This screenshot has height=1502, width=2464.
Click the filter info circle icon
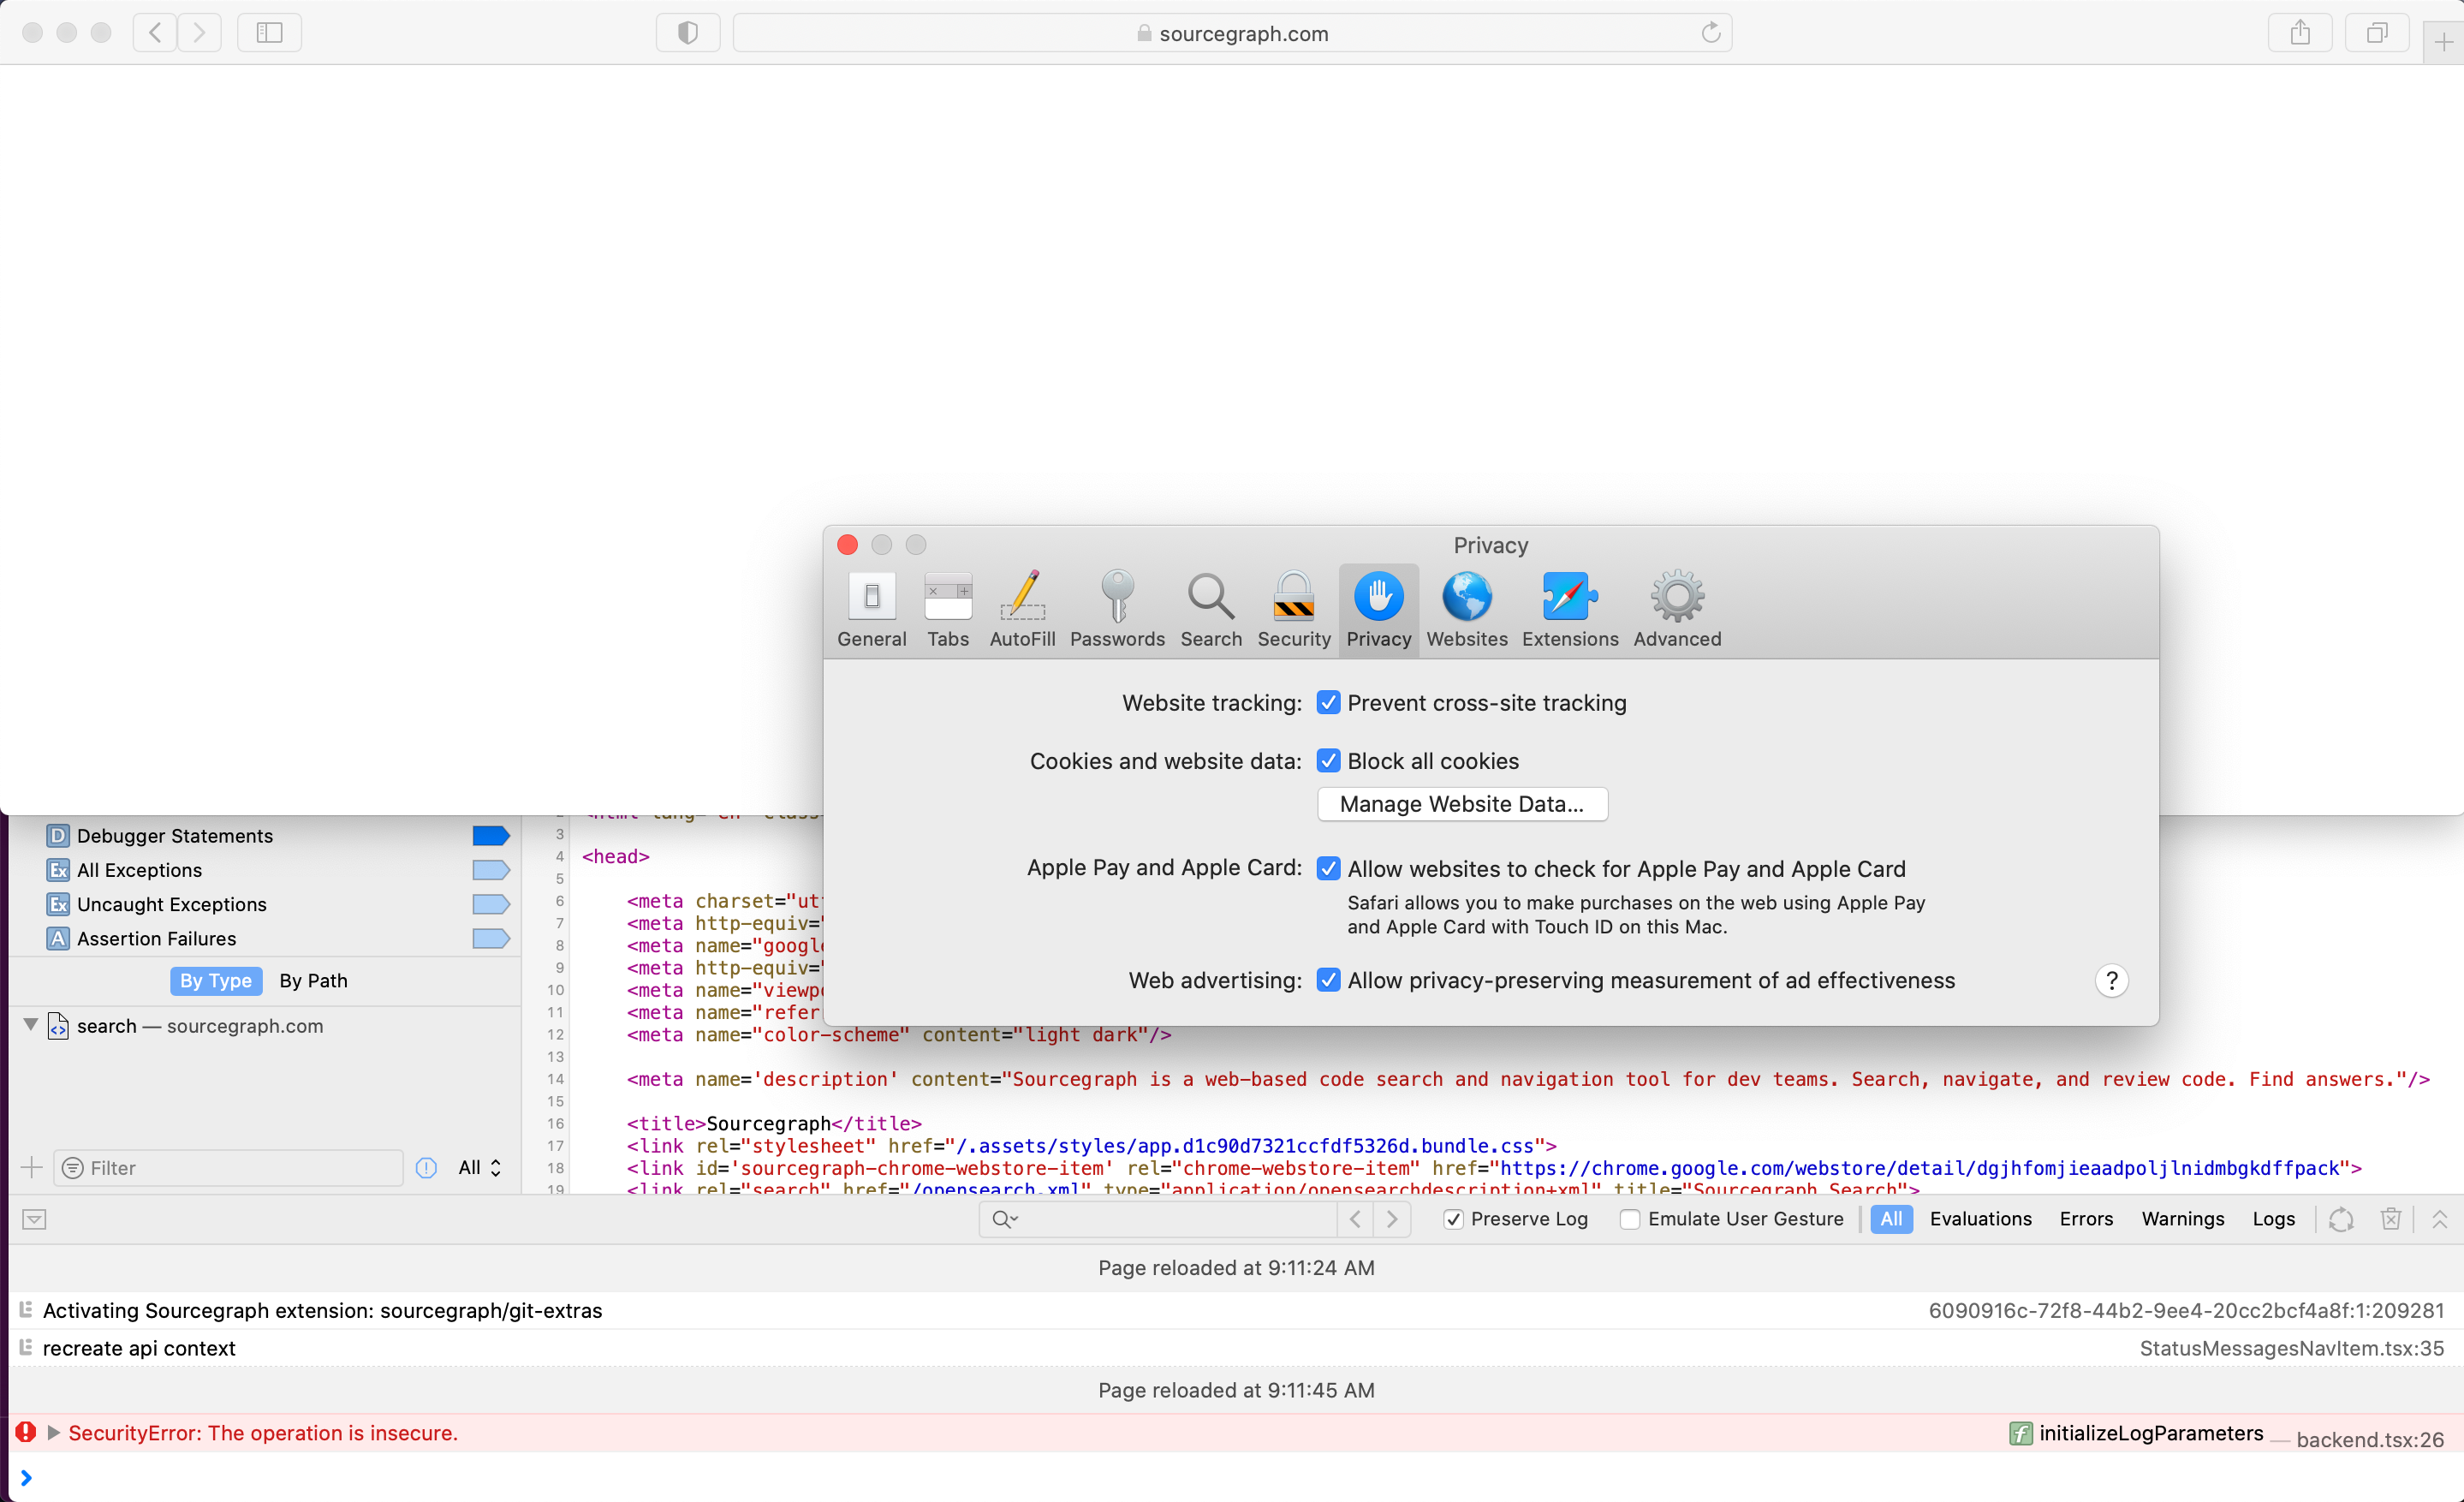click(426, 1167)
